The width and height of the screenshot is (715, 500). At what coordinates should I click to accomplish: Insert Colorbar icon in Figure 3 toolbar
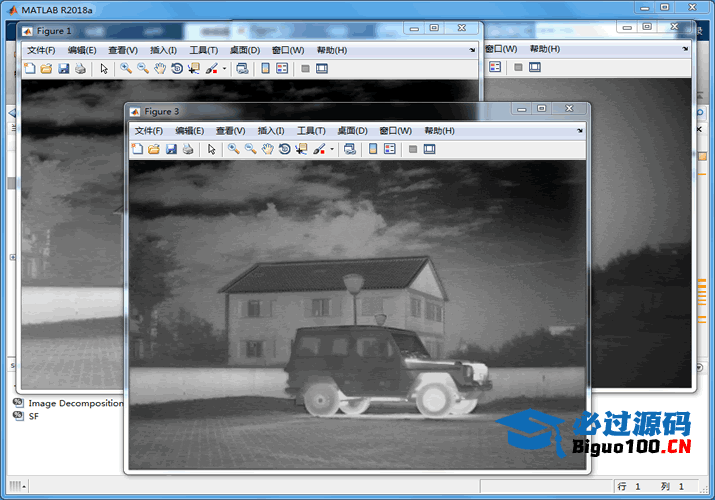click(x=373, y=149)
